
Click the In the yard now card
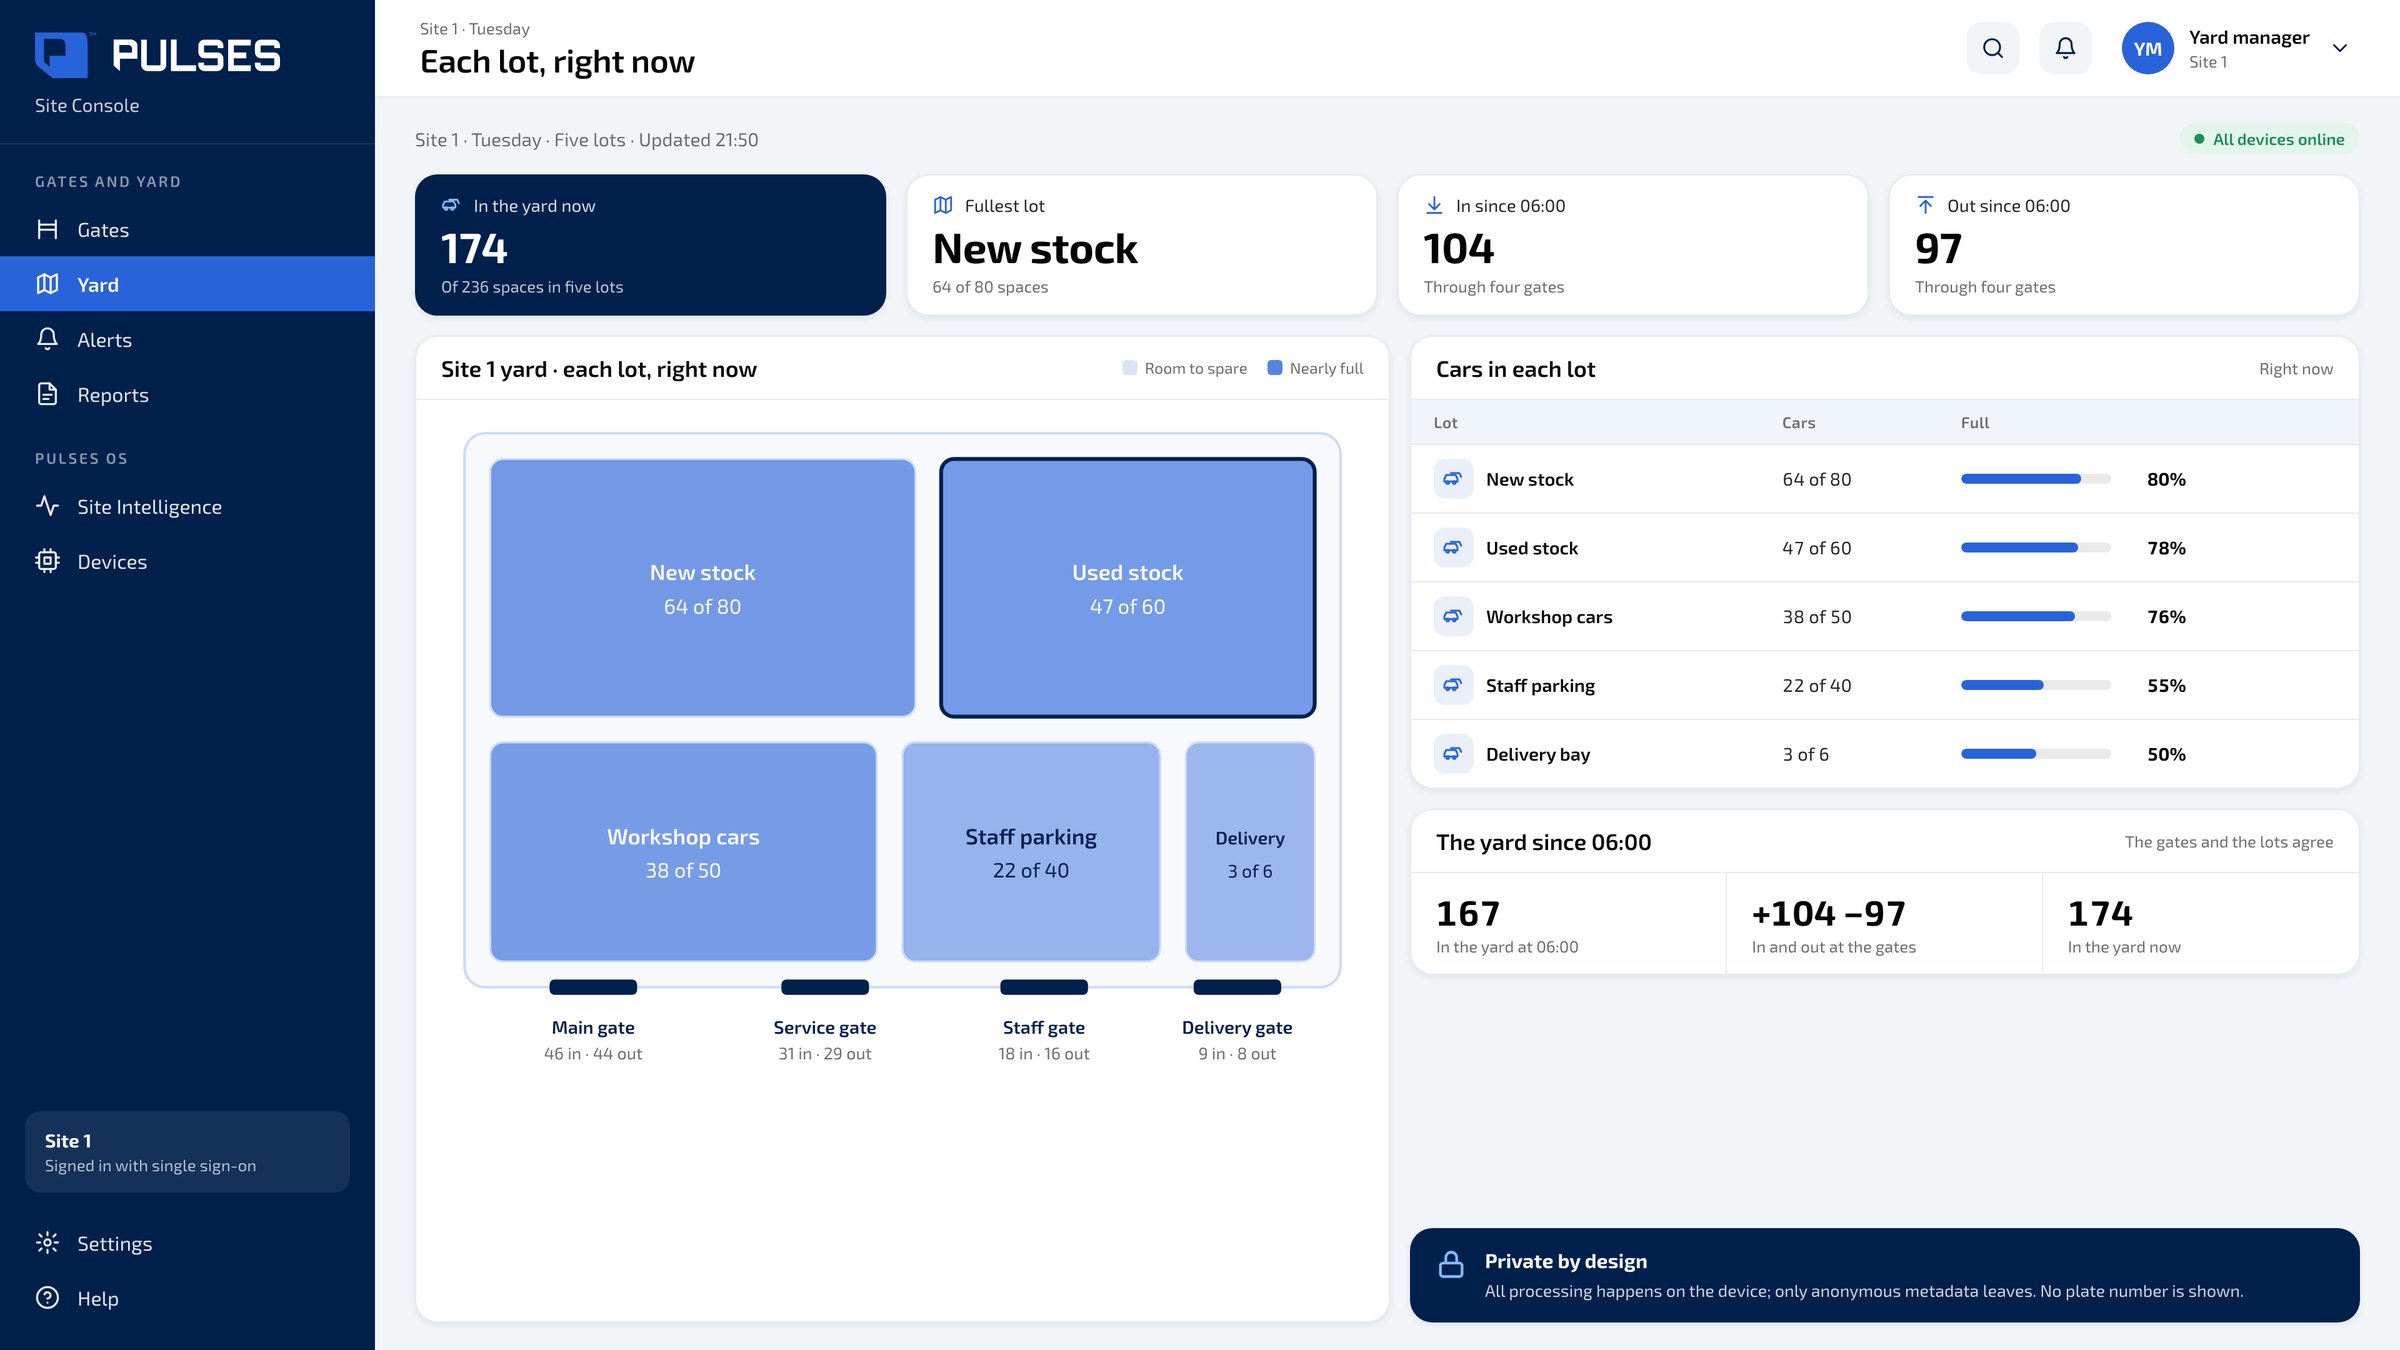coord(650,245)
